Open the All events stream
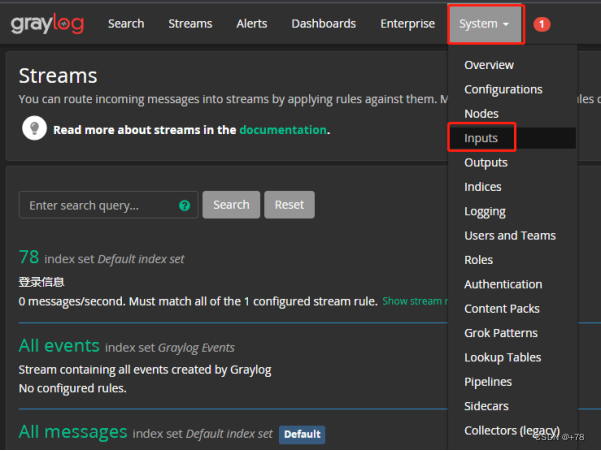 coord(59,346)
